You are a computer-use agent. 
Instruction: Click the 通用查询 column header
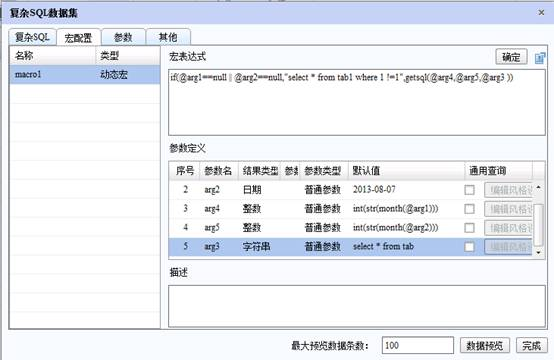click(x=498, y=171)
